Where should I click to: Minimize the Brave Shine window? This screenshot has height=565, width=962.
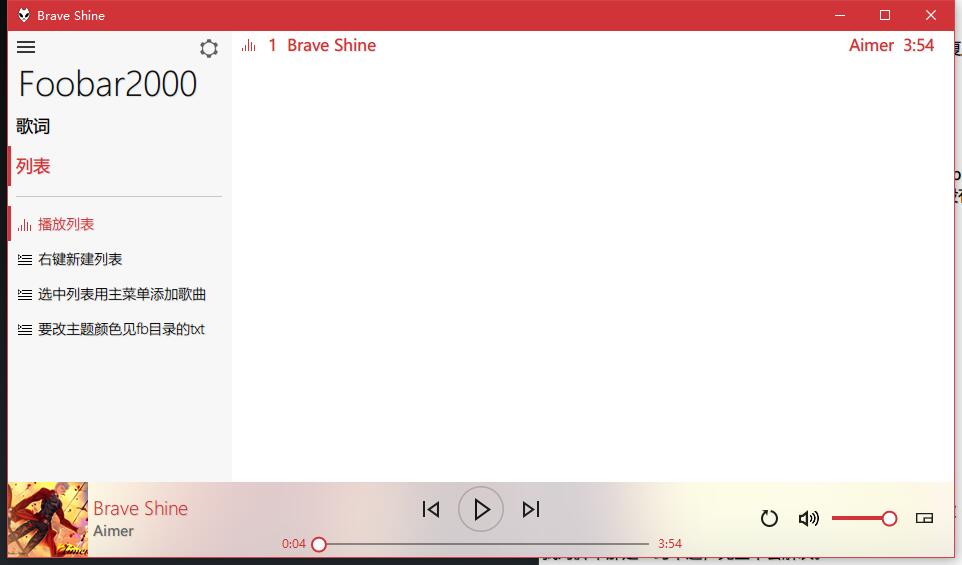click(840, 15)
